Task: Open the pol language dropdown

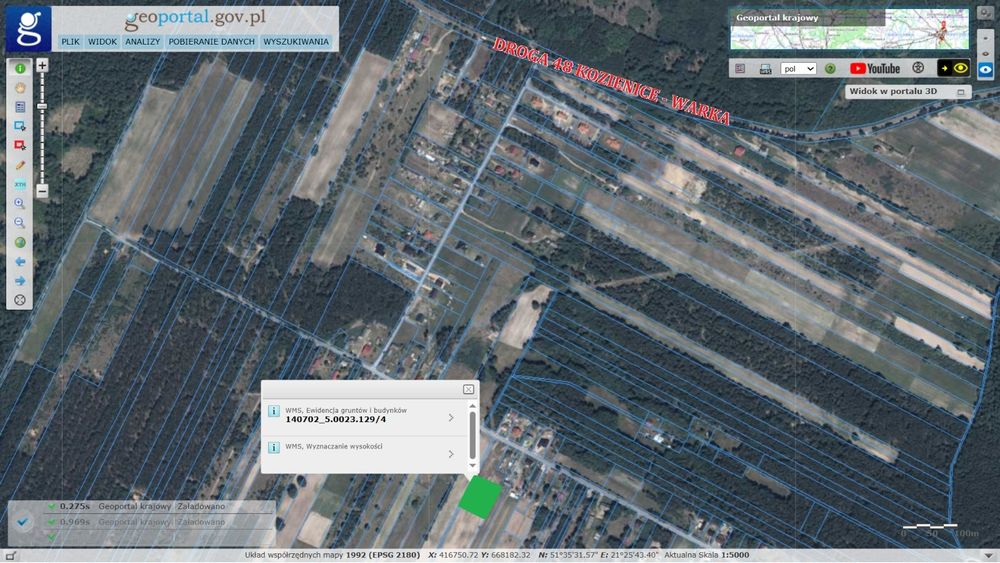Action: [x=798, y=68]
